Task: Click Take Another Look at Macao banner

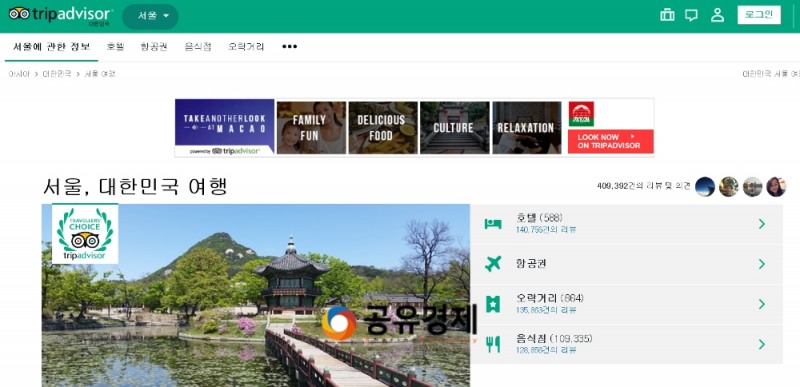Action: 224,127
